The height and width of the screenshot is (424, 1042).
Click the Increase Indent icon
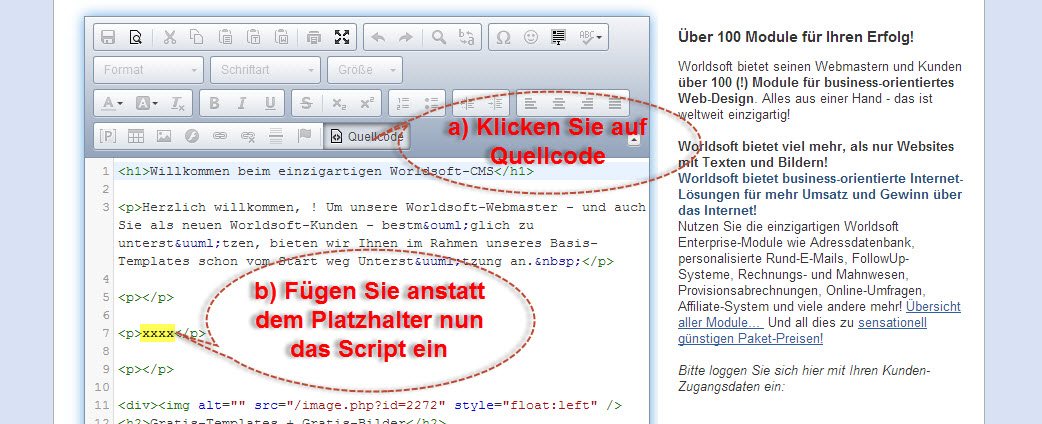[x=495, y=103]
